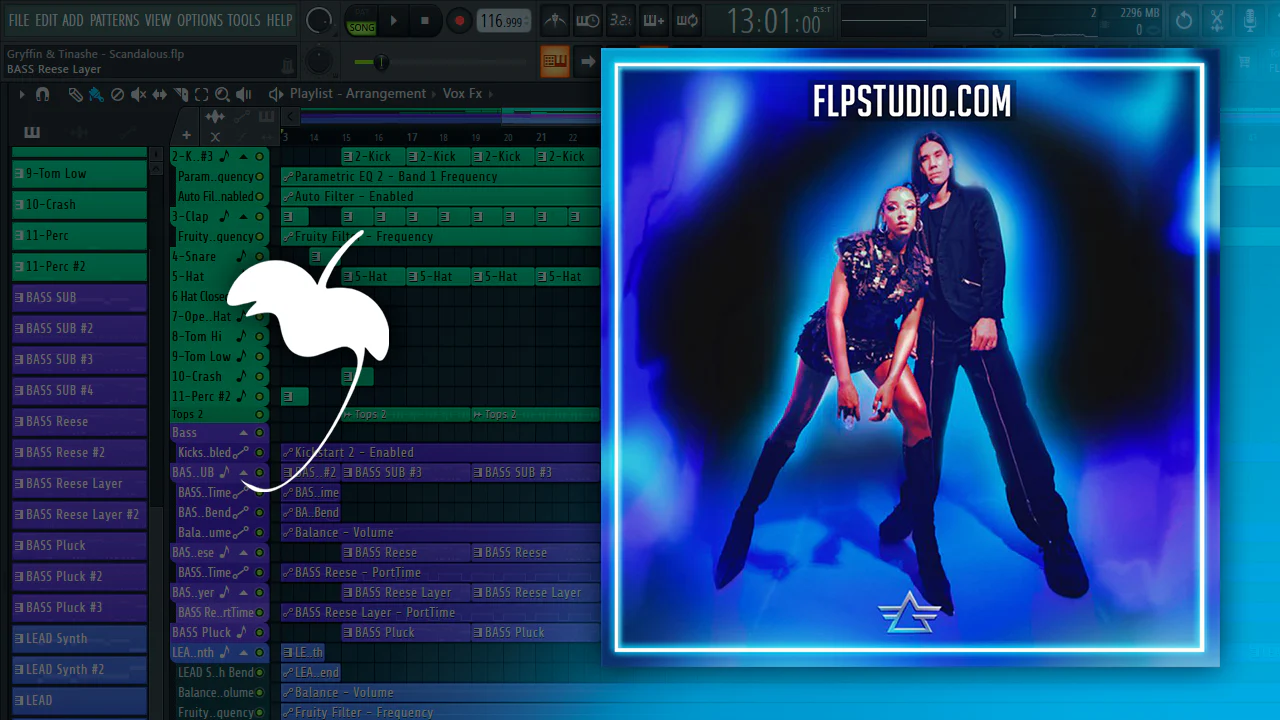
Task: Mute the 4-Snare track
Action: (x=260, y=256)
